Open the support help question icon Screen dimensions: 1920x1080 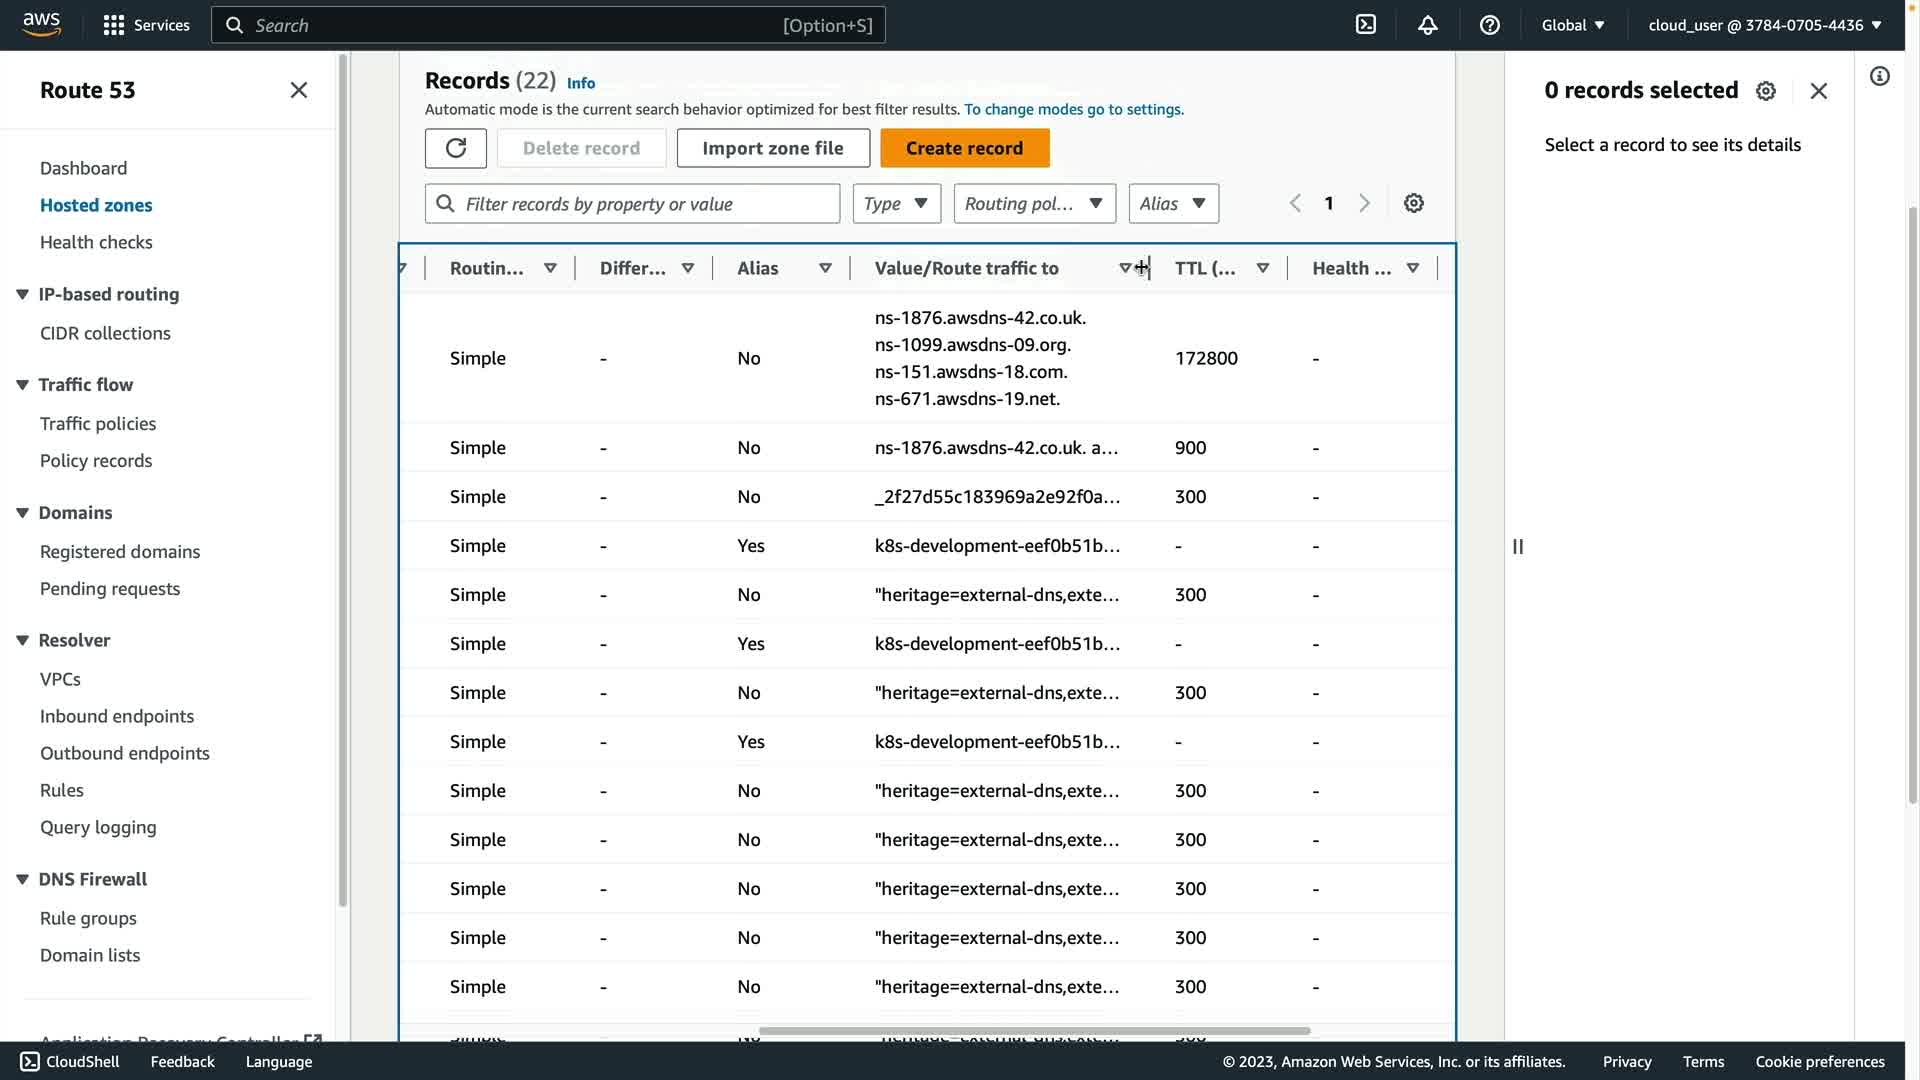(x=1490, y=25)
